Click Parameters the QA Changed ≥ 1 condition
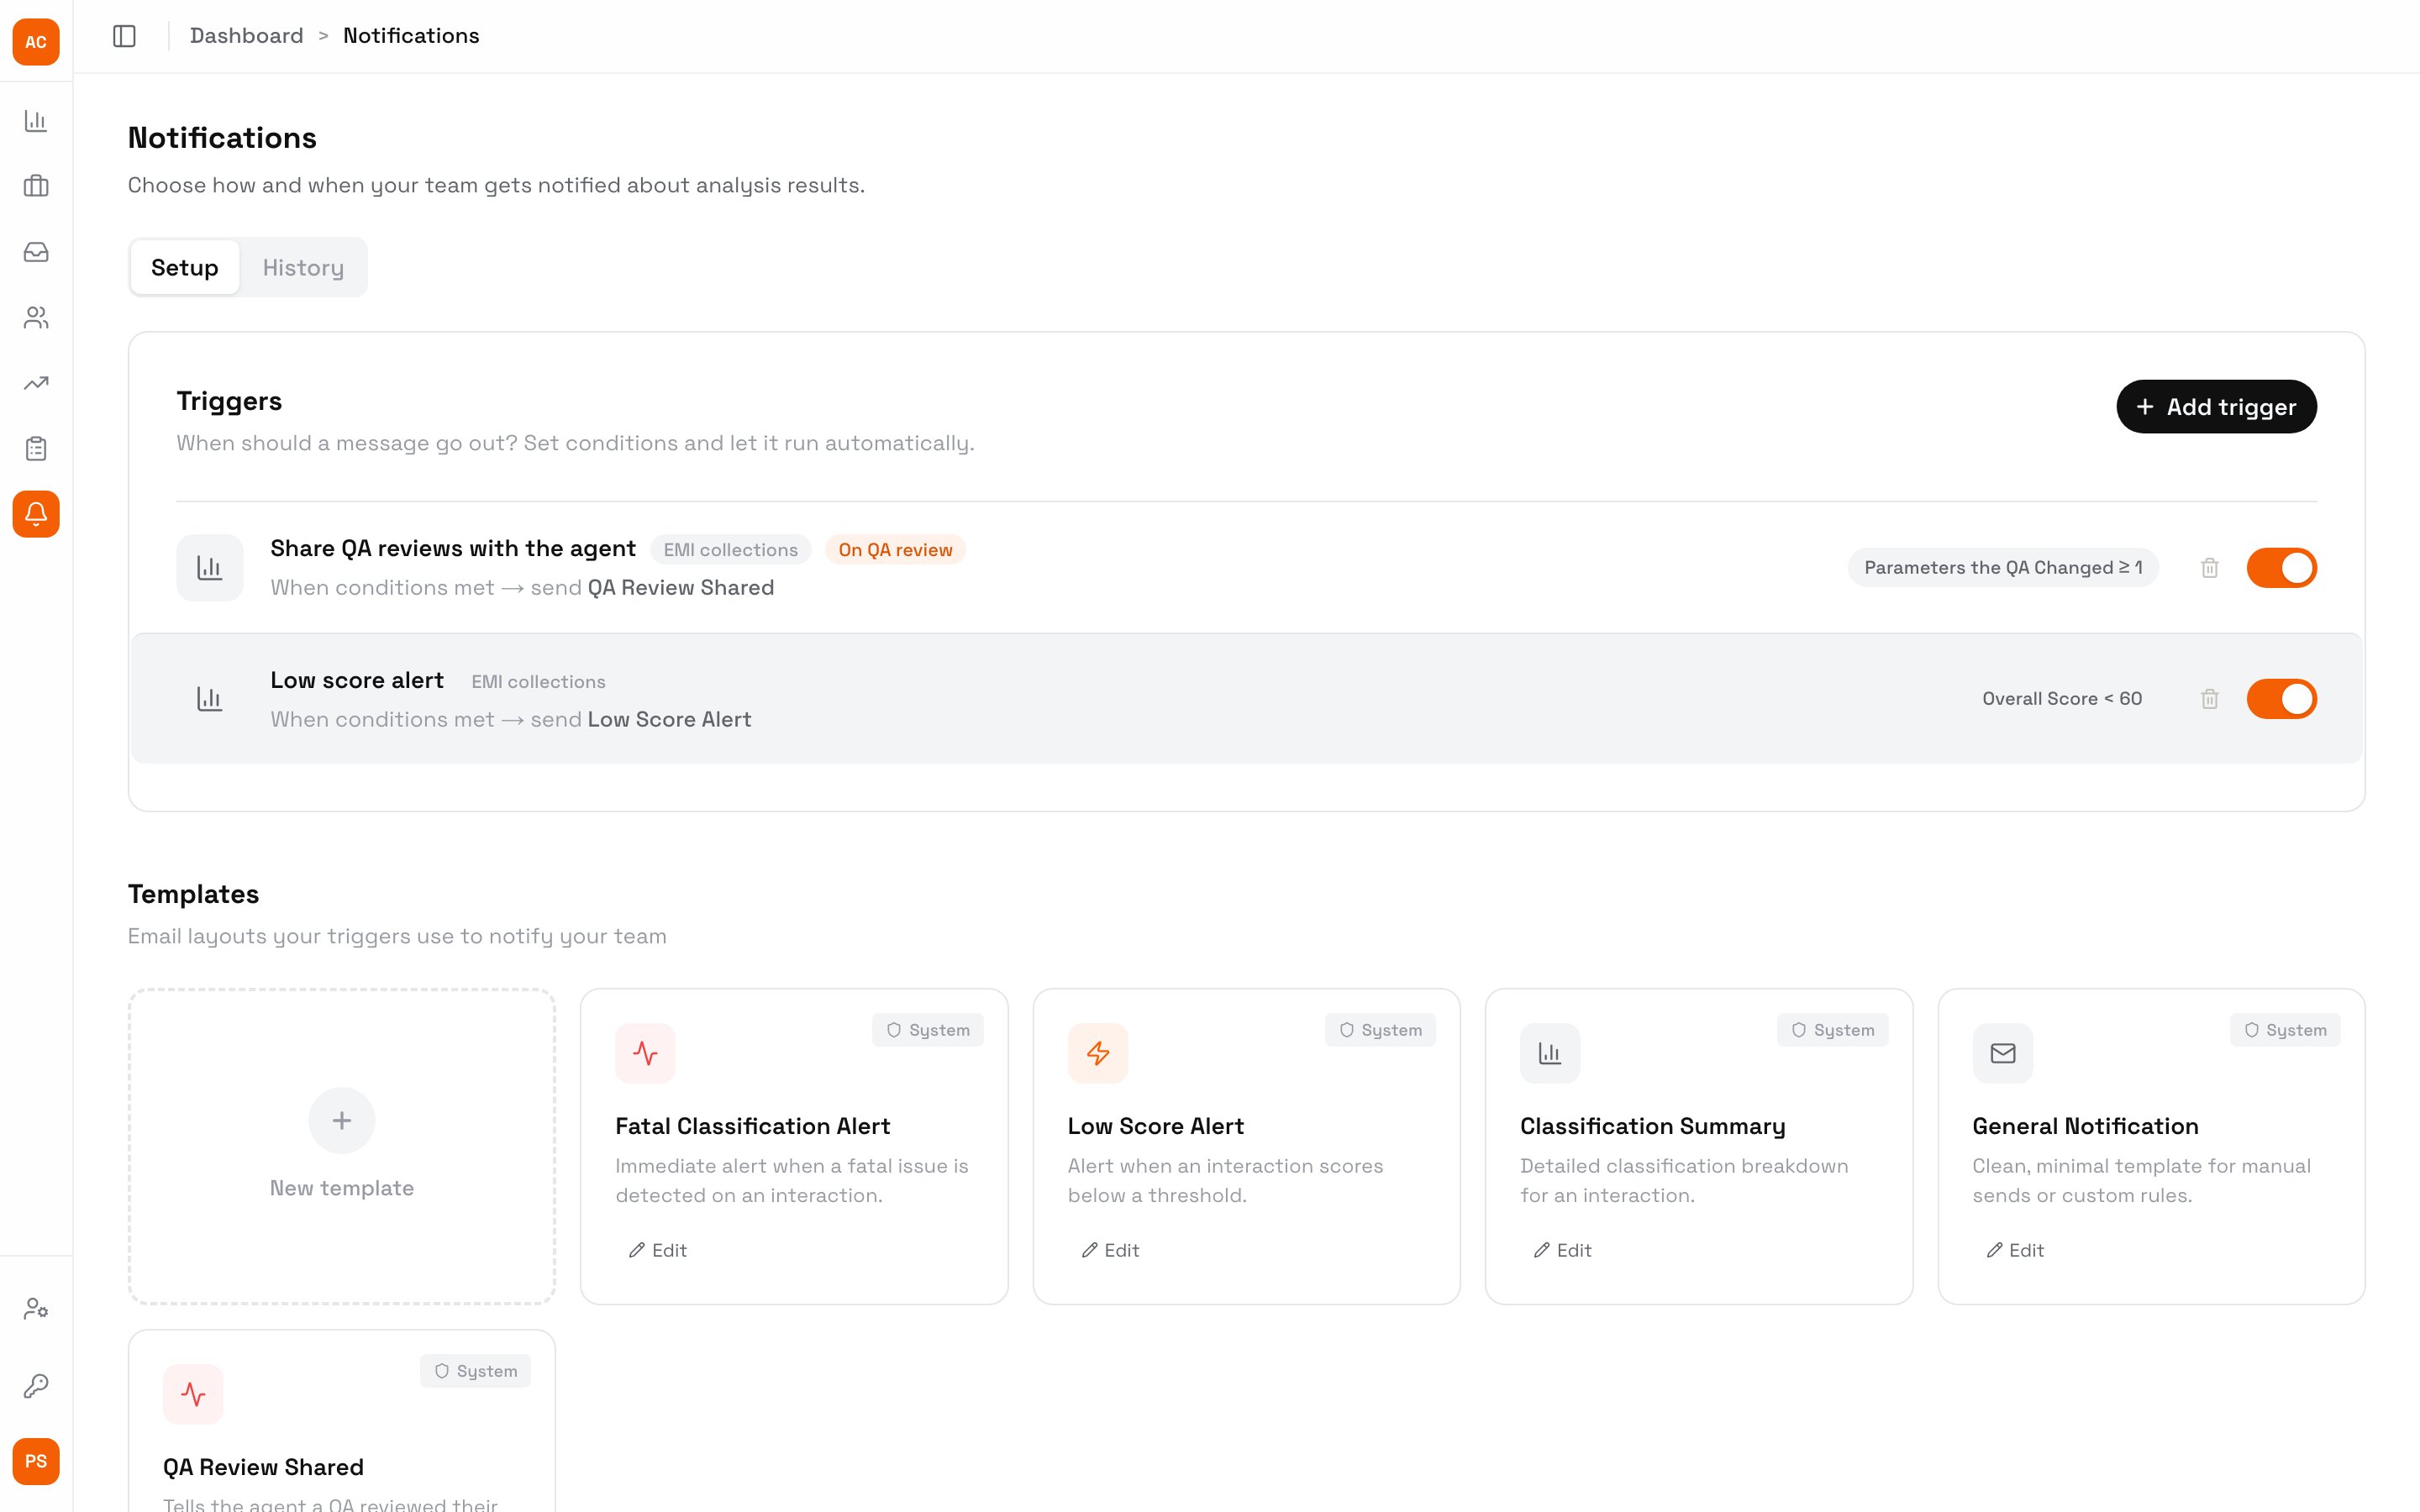This screenshot has height=1512, width=2420. tap(2002, 568)
